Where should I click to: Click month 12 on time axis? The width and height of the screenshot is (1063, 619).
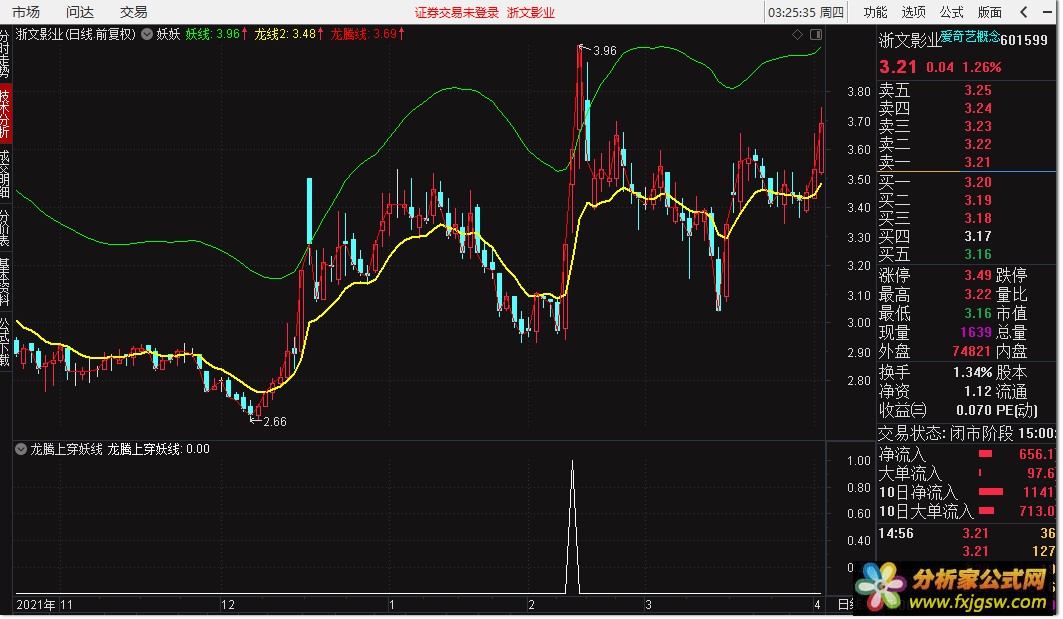coord(227,605)
